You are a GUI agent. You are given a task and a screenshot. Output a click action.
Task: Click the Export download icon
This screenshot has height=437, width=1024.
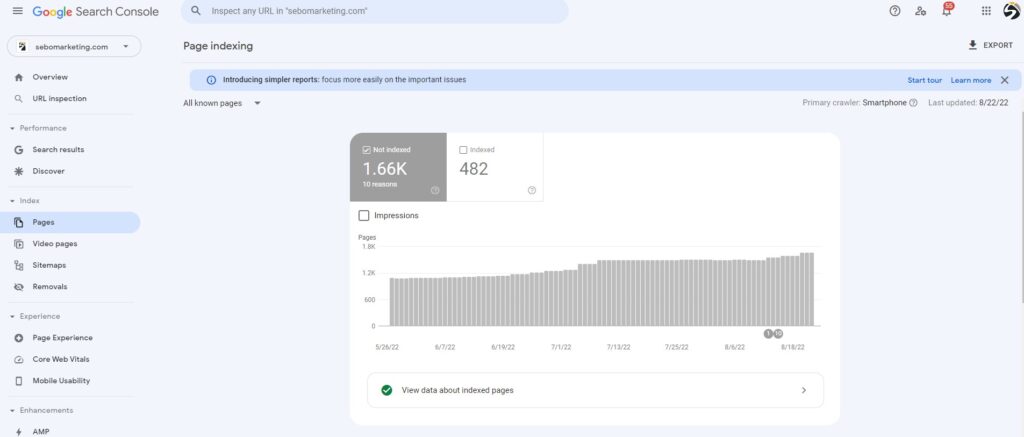[x=972, y=45]
